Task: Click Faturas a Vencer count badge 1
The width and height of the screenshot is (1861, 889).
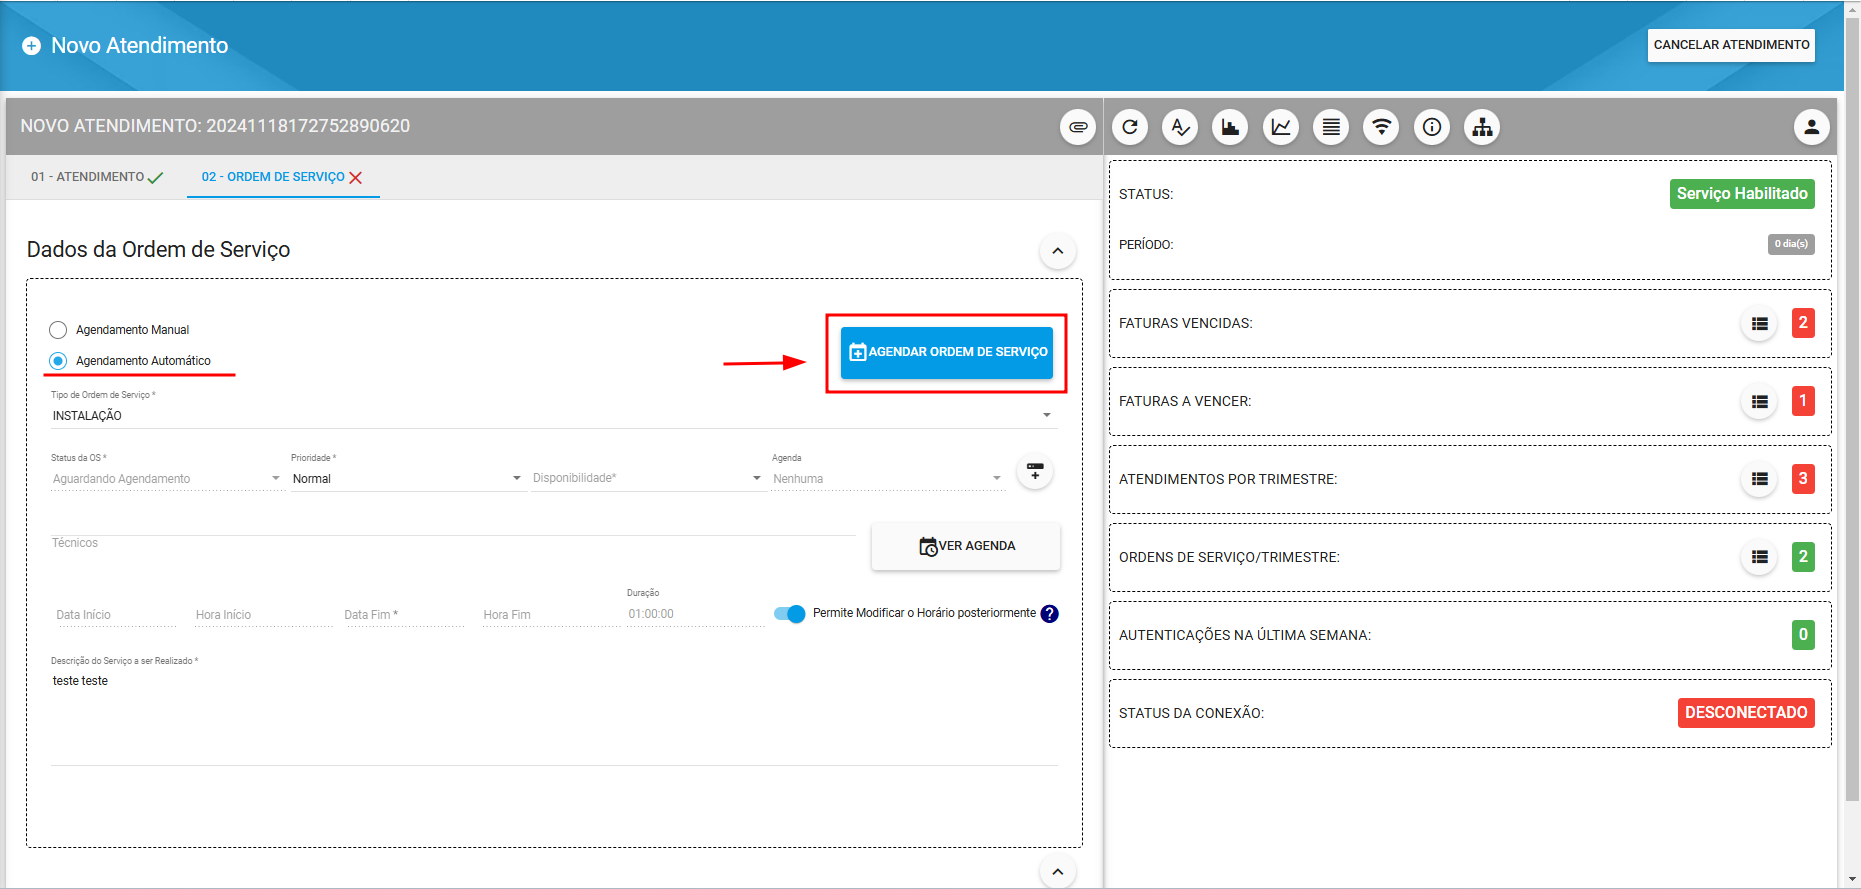Action: point(1803,401)
